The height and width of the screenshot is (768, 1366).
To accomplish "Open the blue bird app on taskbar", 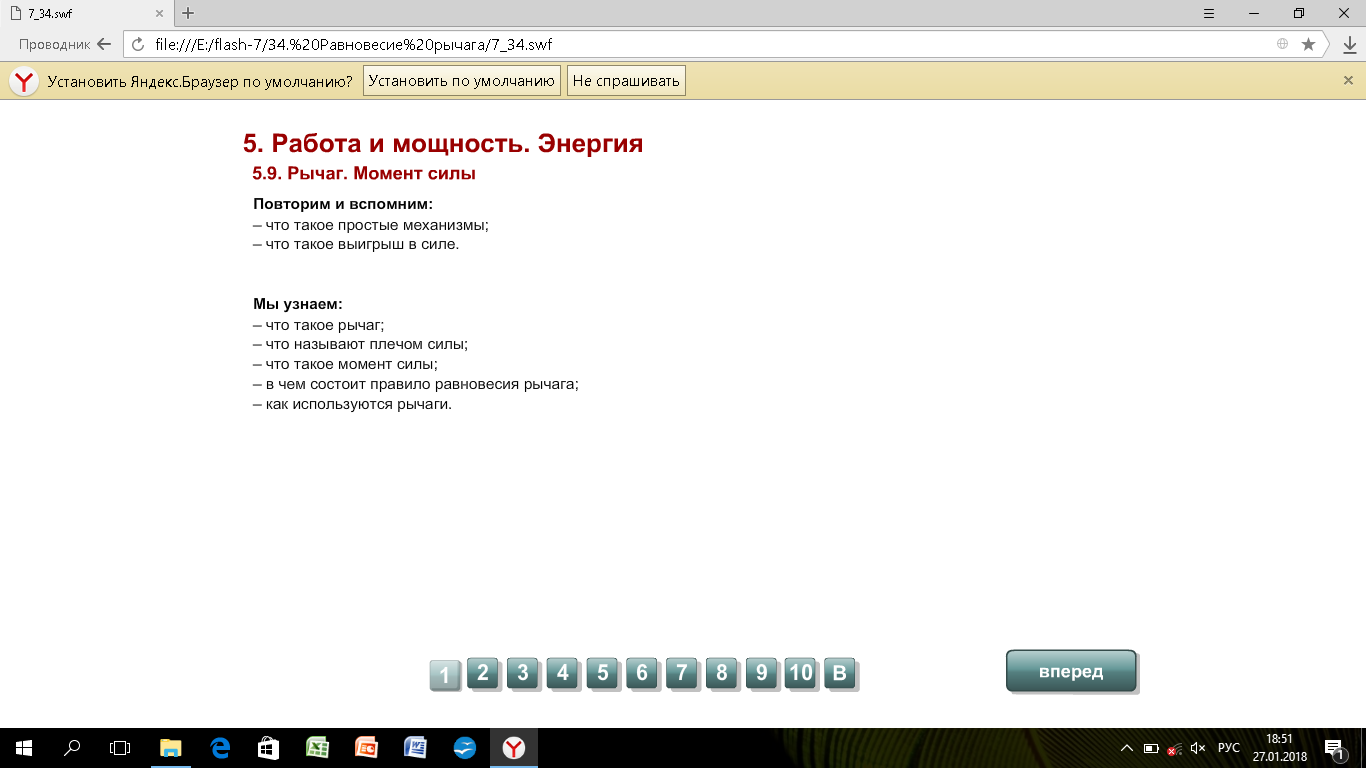I will point(464,747).
